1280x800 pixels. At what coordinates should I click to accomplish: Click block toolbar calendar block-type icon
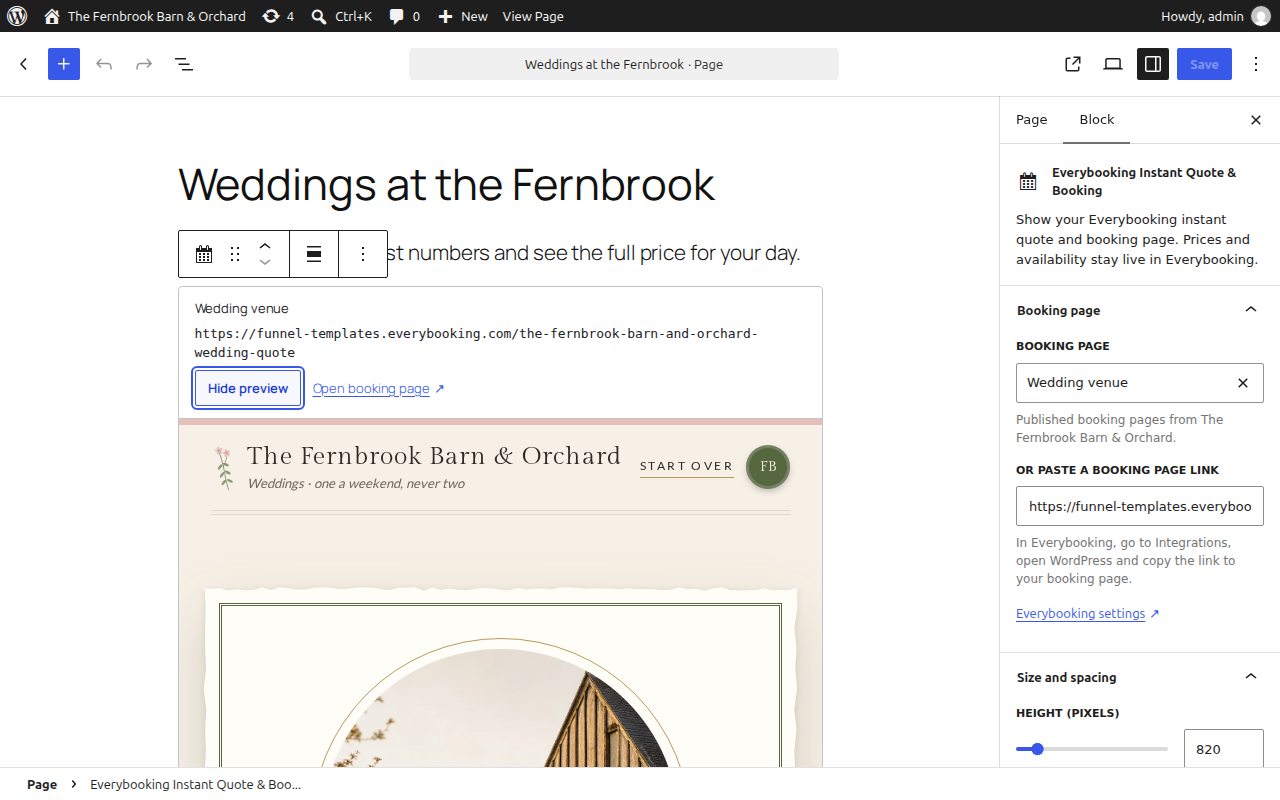(x=204, y=254)
